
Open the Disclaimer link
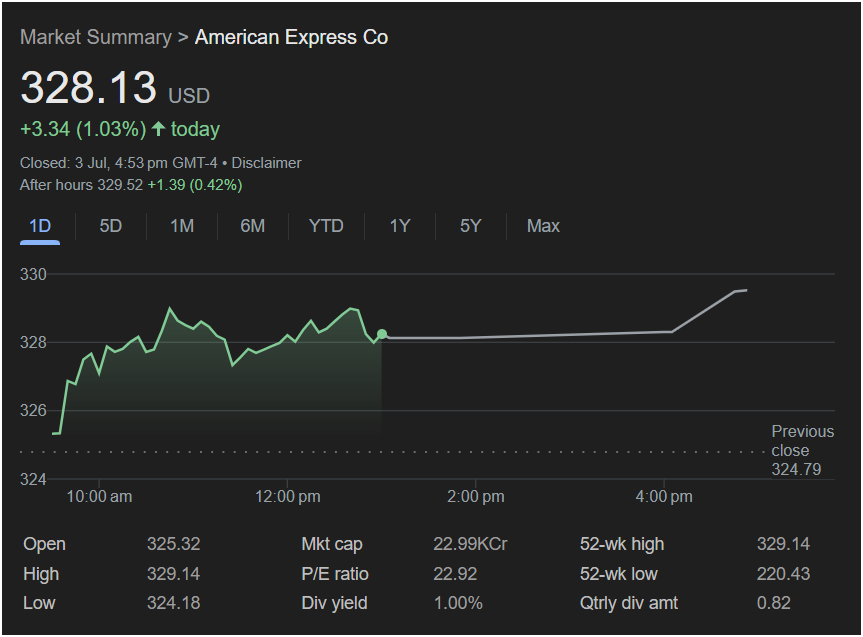pos(266,163)
